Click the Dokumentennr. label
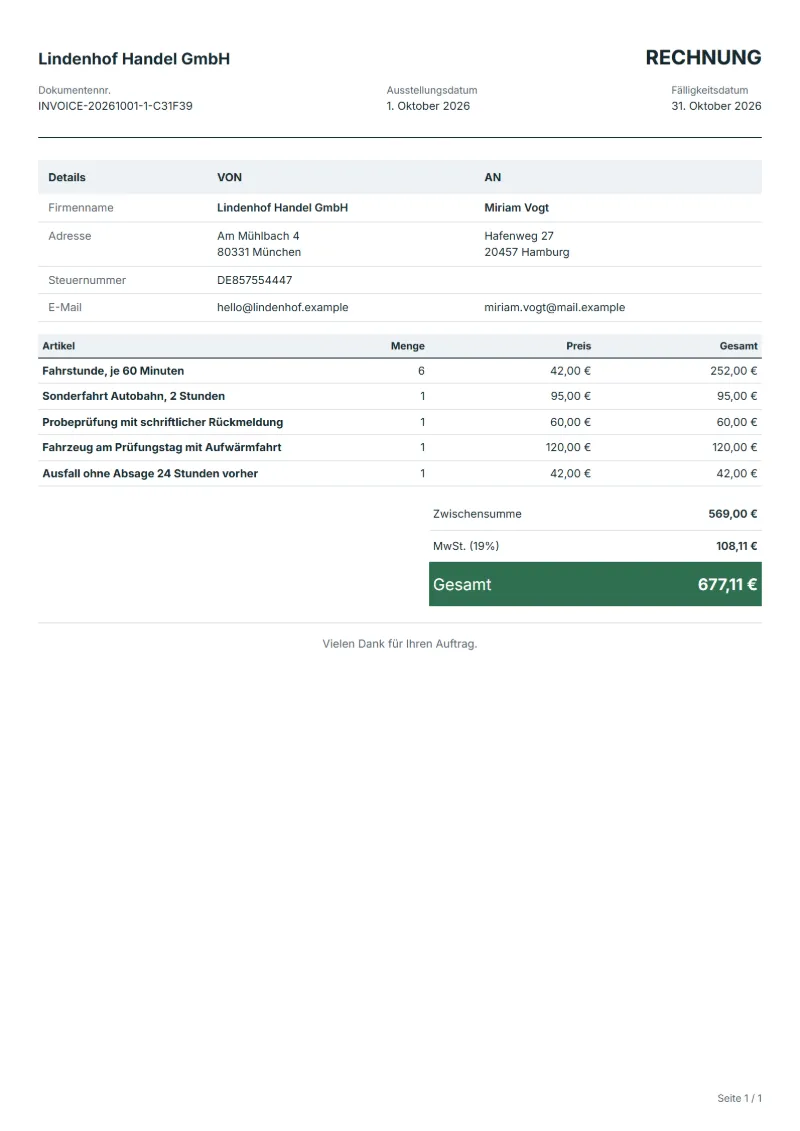The width and height of the screenshot is (800, 1131). tap(74, 90)
